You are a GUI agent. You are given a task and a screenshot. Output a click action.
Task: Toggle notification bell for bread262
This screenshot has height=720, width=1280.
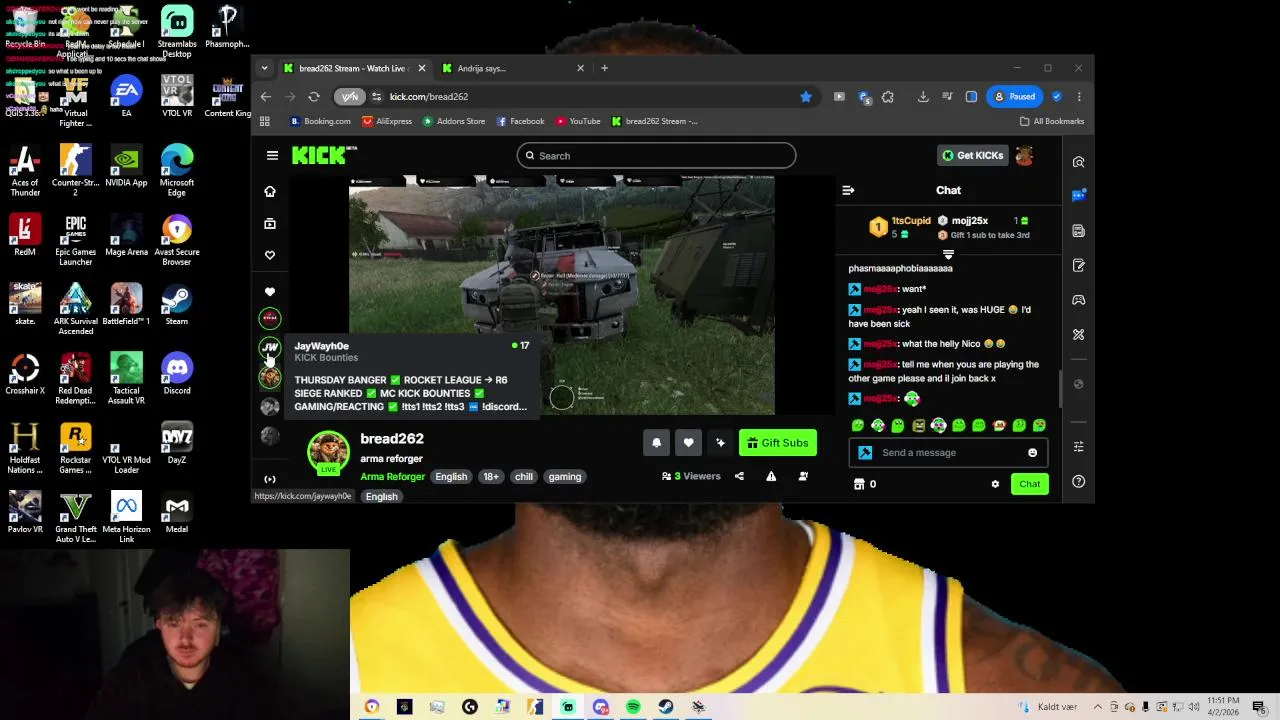(656, 443)
